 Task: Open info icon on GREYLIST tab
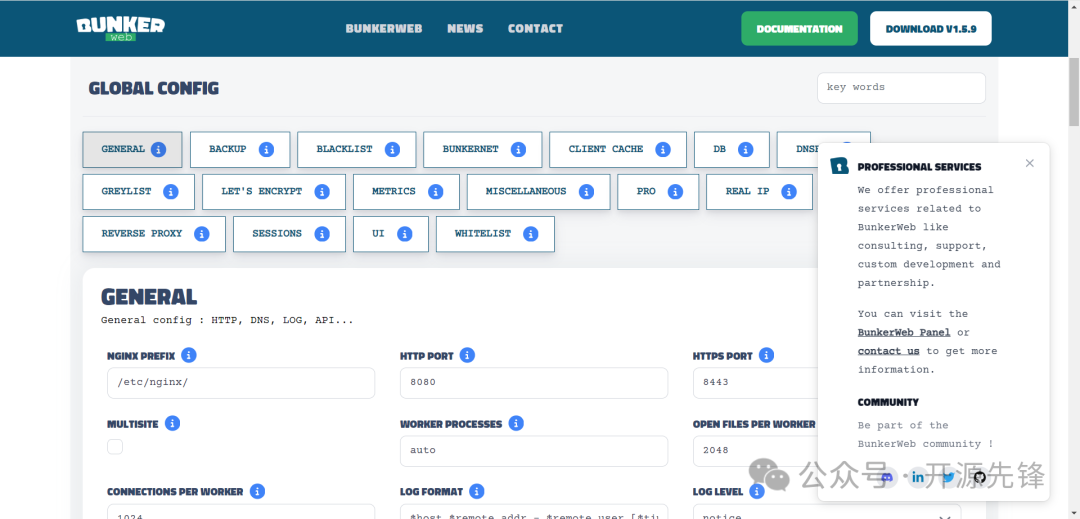(172, 191)
